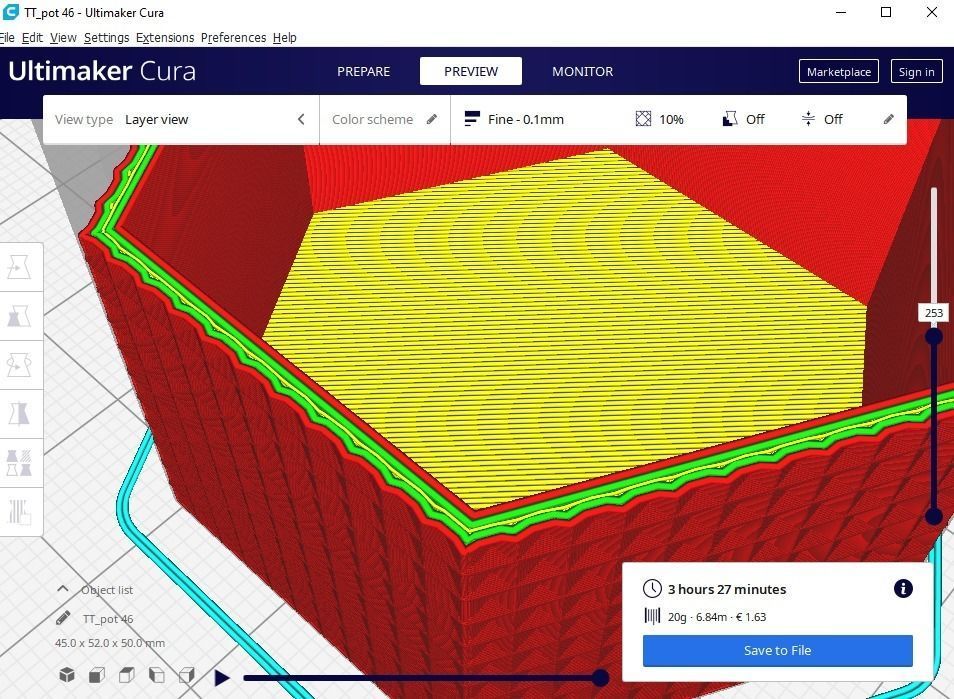Select the Move tool in left toolbar
954x699 pixels.
click(19, 267)
